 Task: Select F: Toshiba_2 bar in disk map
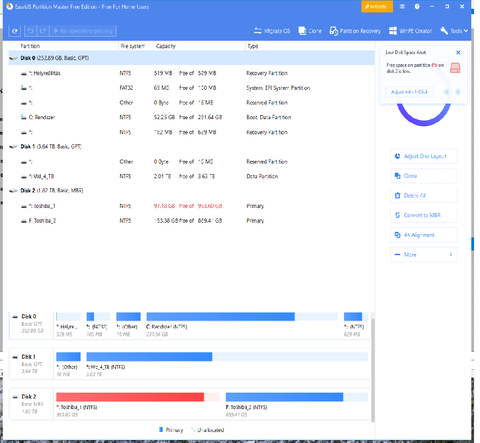297,397
